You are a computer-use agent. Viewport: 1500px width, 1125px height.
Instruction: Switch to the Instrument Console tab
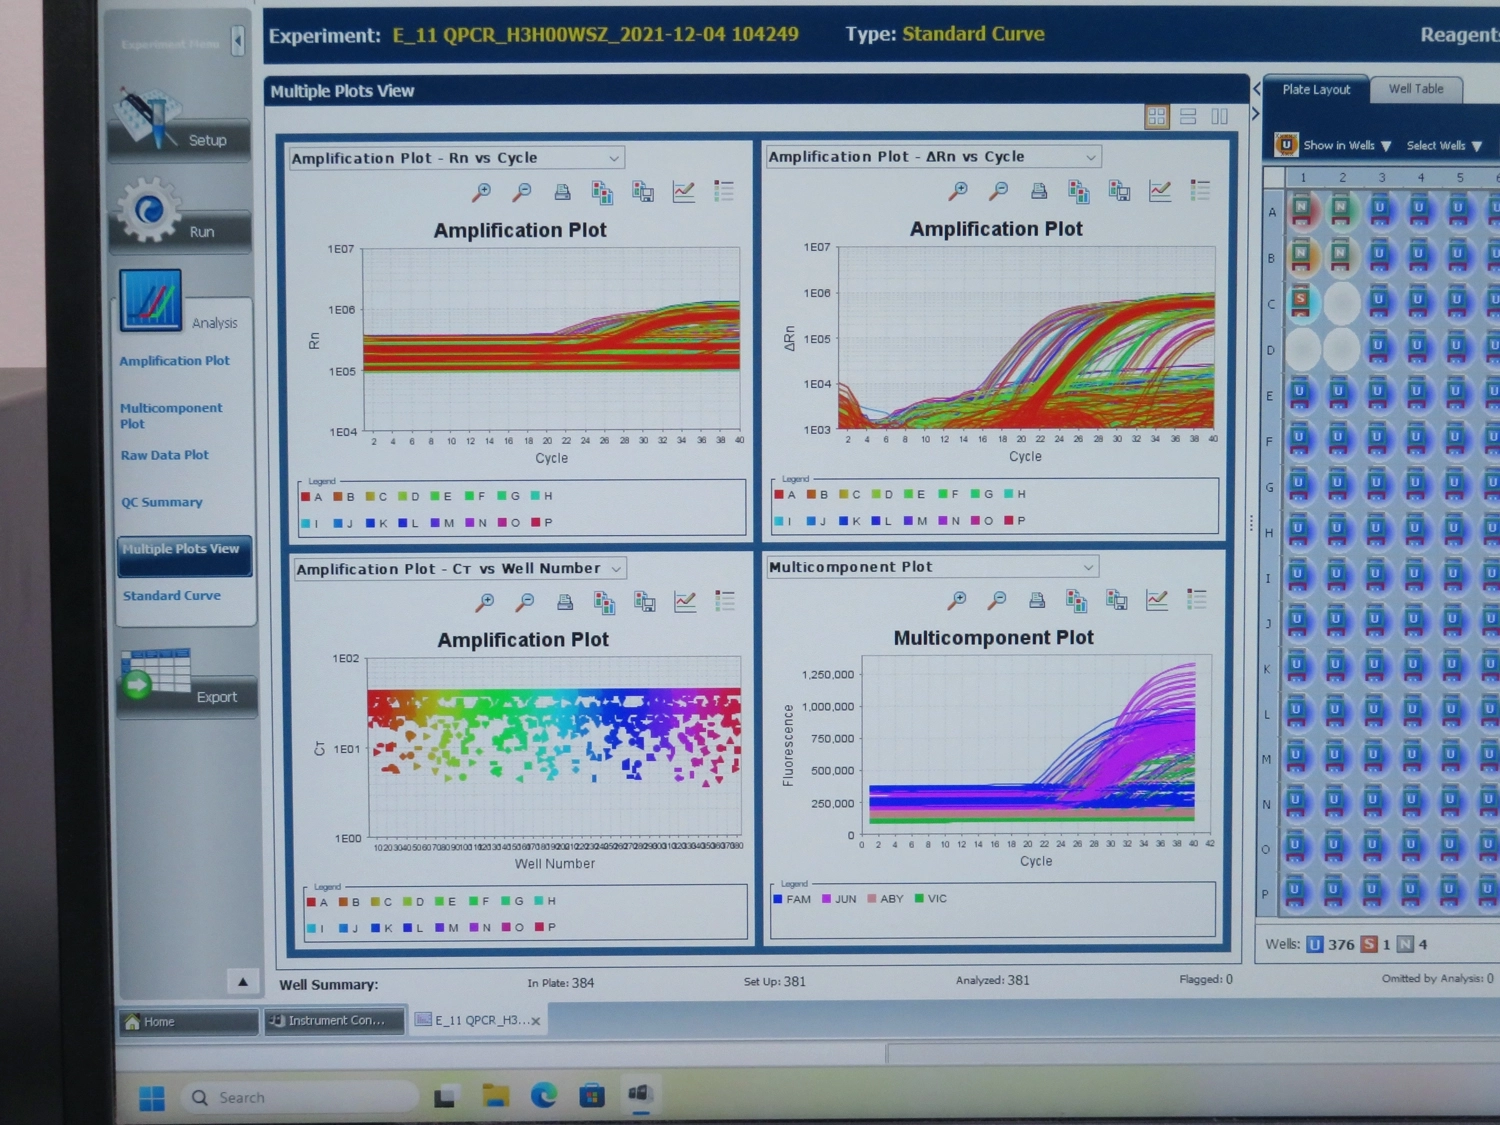[x=335, y=1021]
